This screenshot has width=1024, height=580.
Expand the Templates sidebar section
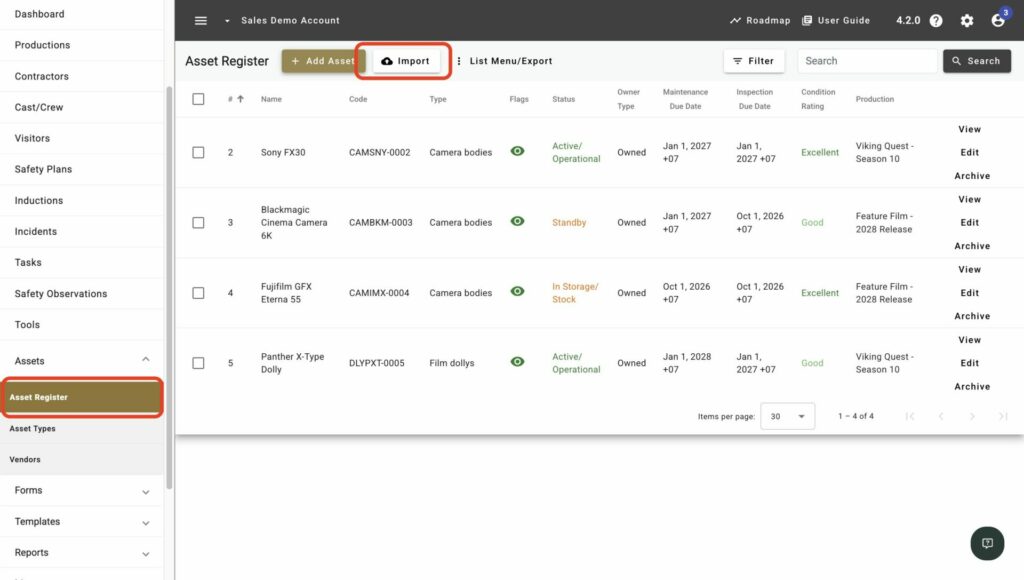pyautogui.click(x=82, y=522)
